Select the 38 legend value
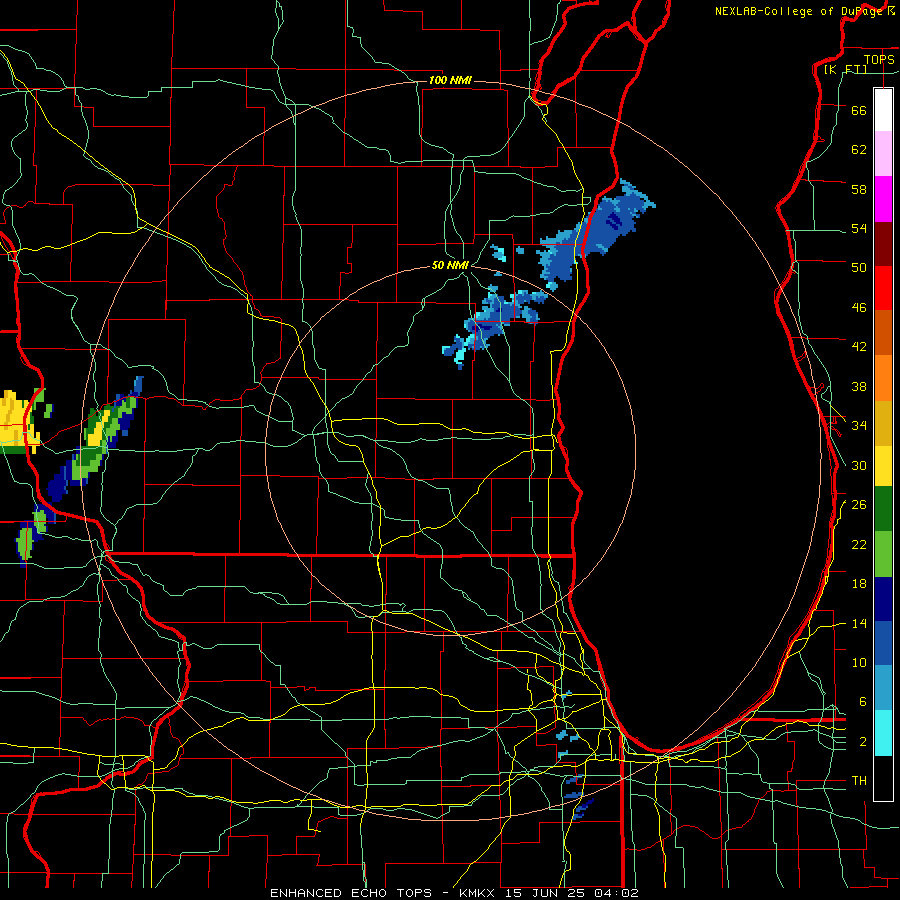Screen dimensions: 900x900 click(x=859, y=386)
